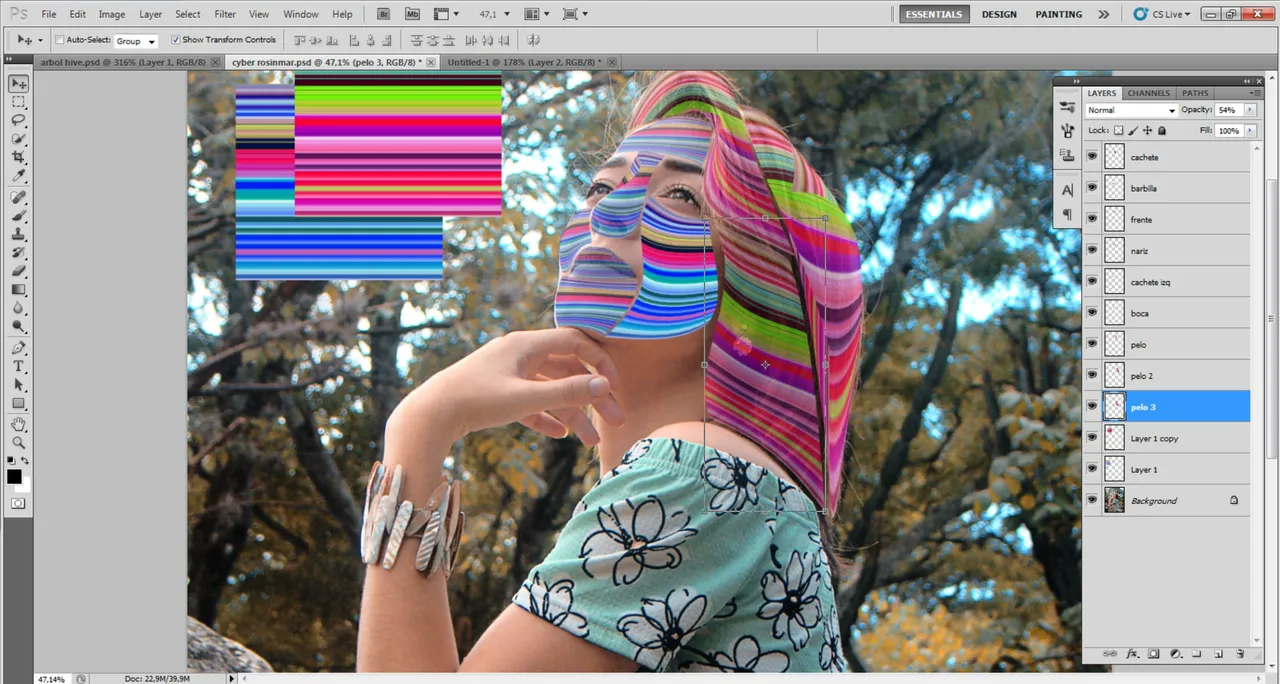Uncheck Show Transform Controls
The height and width of the screenshot is (684, 1280).
point(176,40)
